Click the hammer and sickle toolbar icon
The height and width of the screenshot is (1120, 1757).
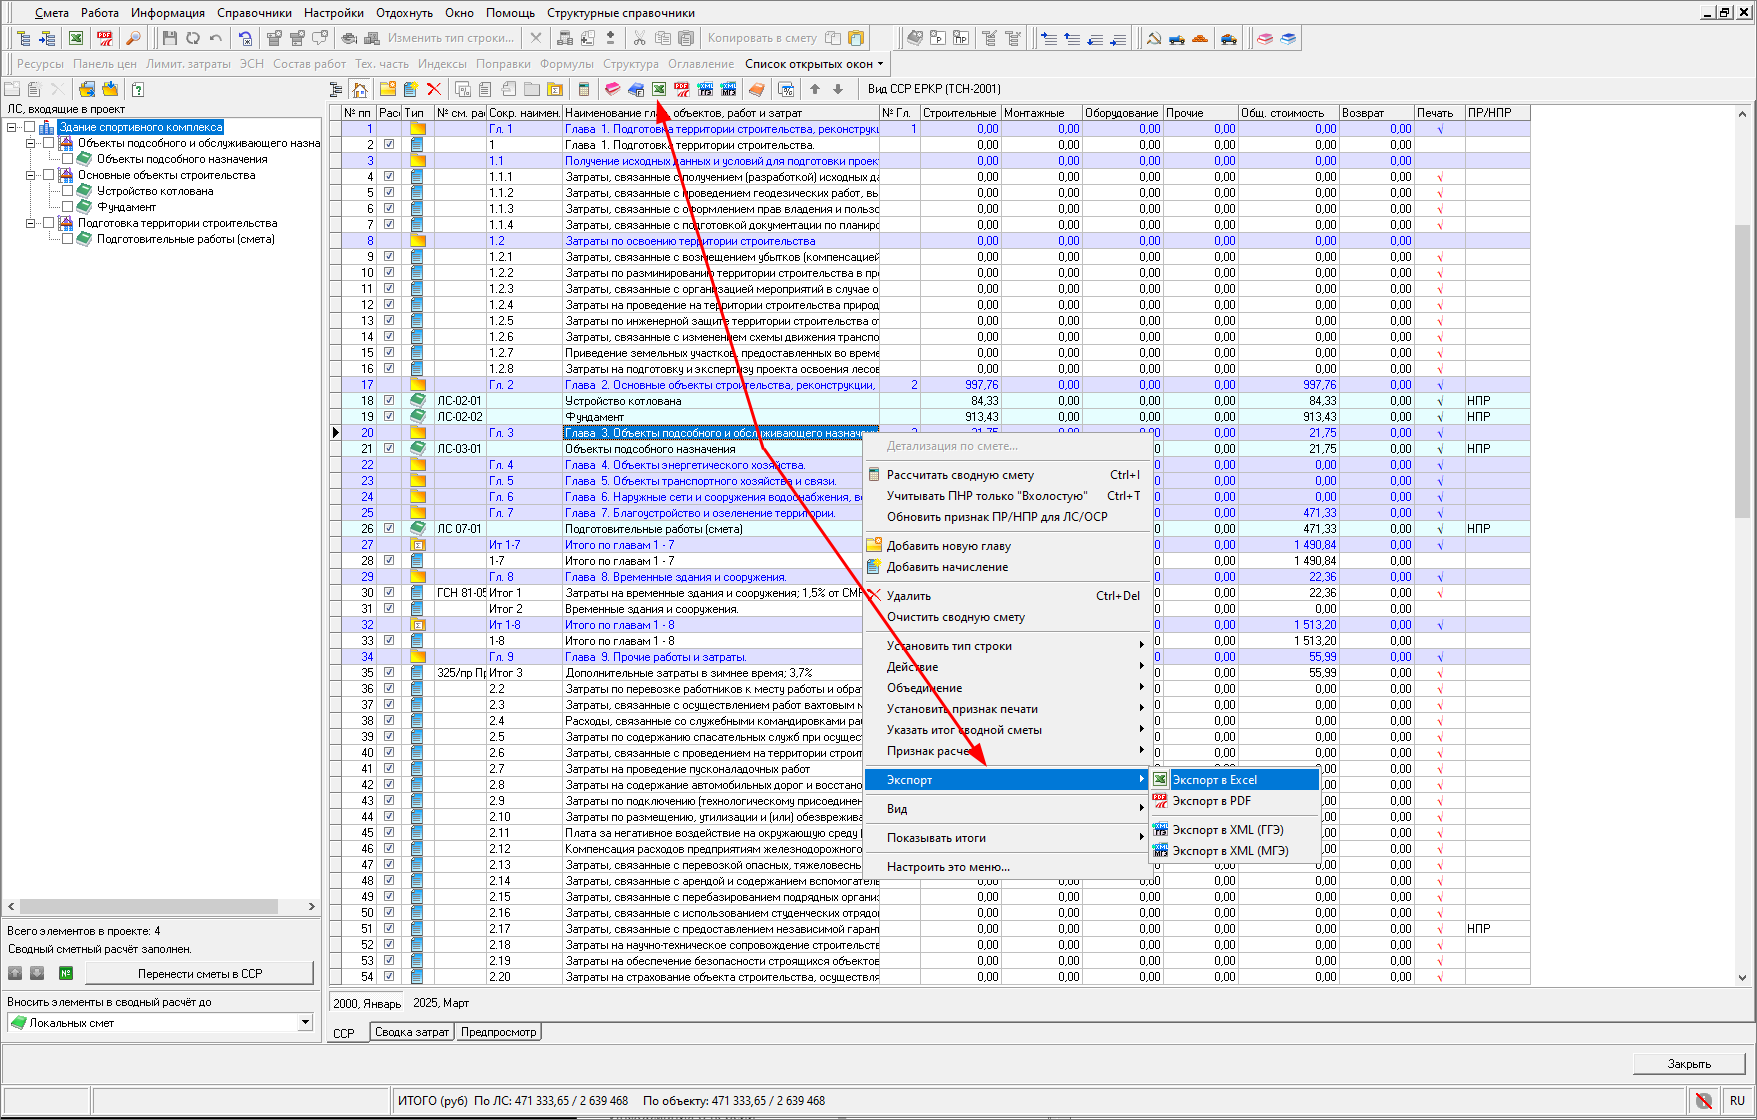1153,38
